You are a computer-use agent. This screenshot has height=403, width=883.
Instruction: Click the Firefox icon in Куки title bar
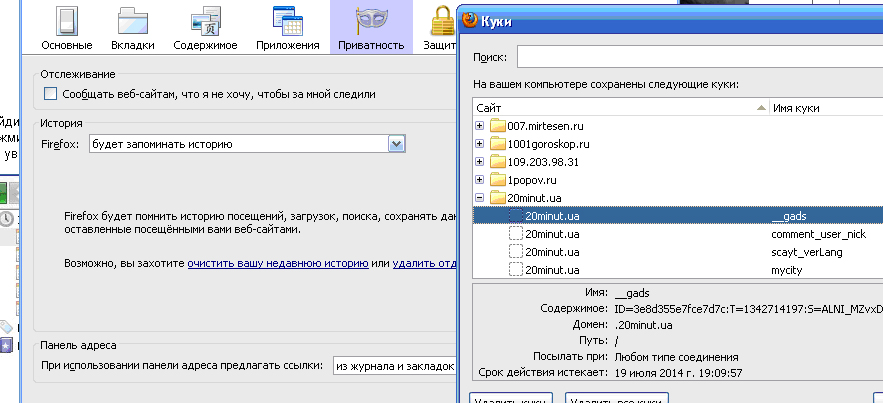click(469, 18)
